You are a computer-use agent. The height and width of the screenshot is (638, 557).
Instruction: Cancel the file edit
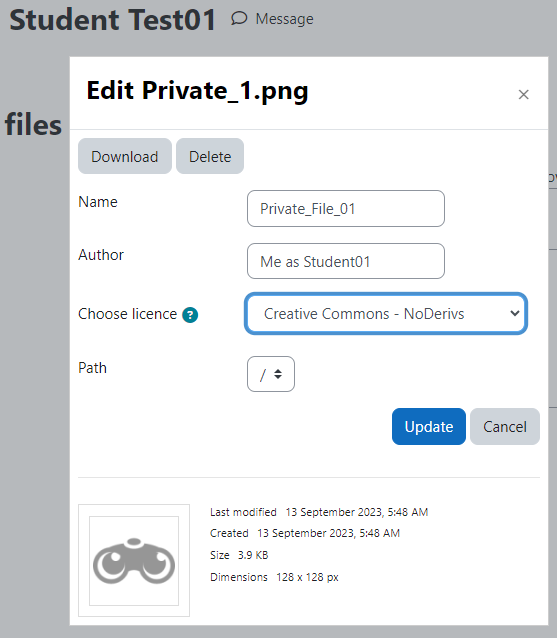click(x=505, y=426)
